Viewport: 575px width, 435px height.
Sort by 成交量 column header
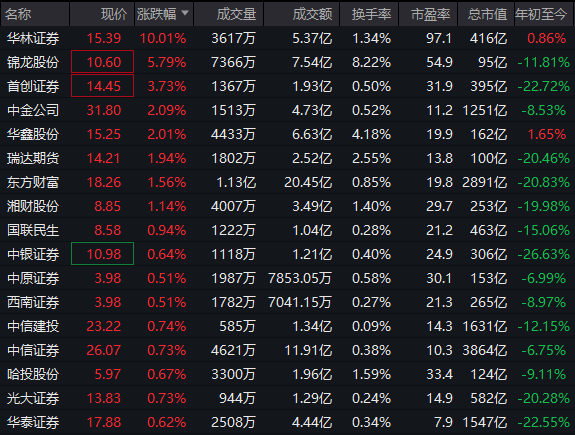point(228,14)
